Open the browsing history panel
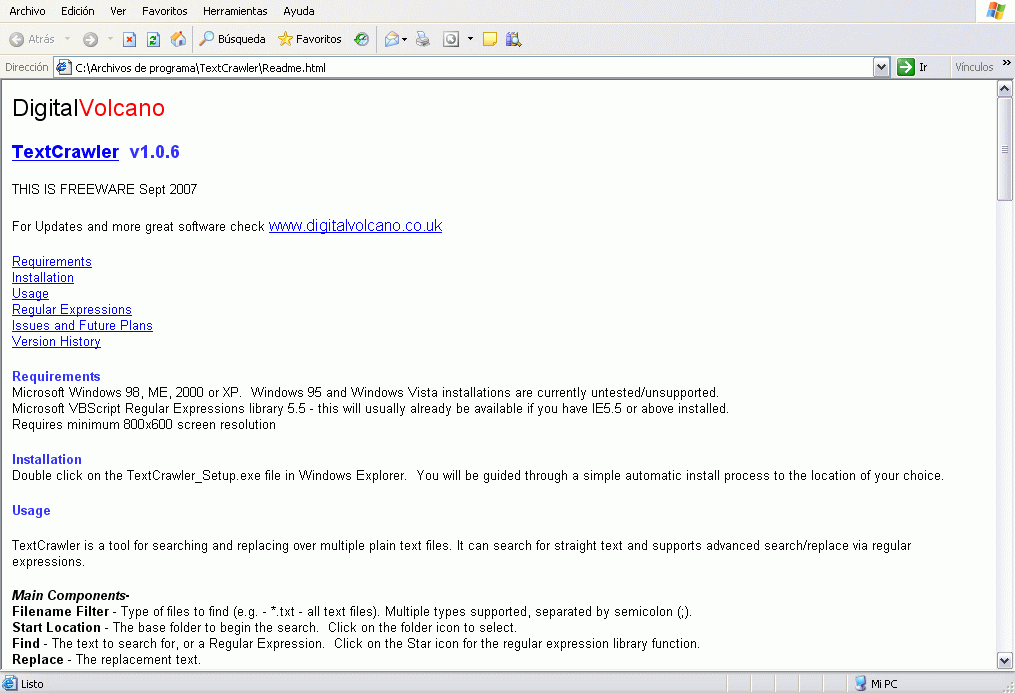 pyautogui.click(x=361, y=39)
